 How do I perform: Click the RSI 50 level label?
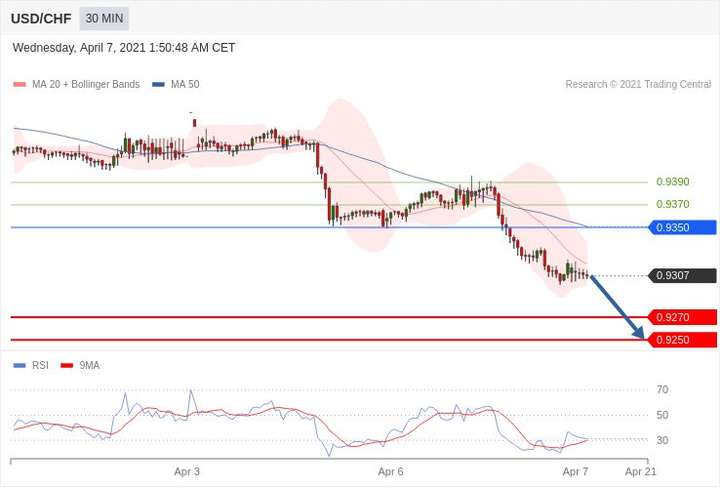662,415
